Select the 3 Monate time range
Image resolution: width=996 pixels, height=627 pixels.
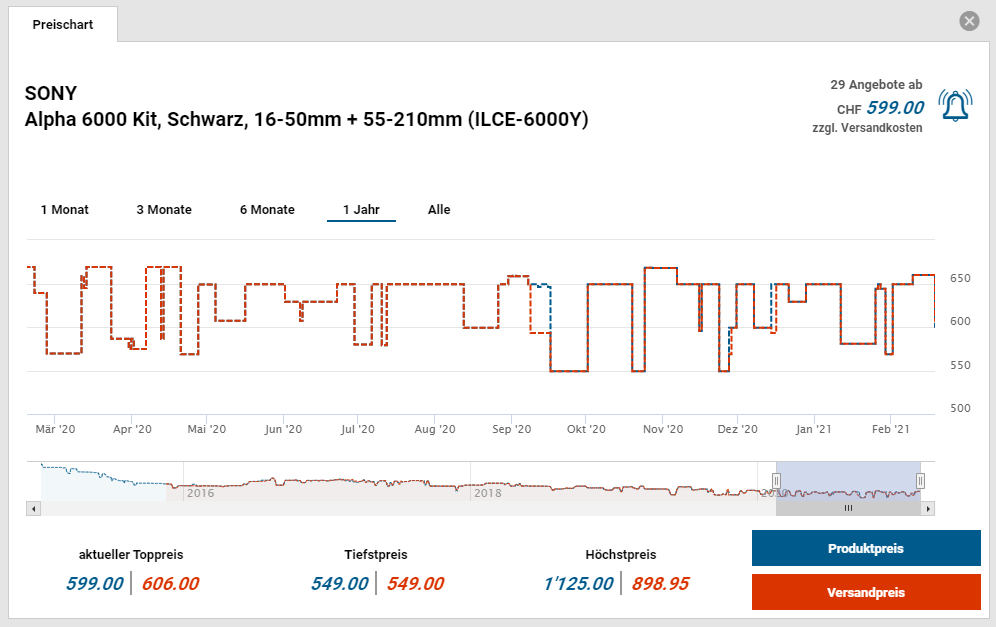[164, 210]
